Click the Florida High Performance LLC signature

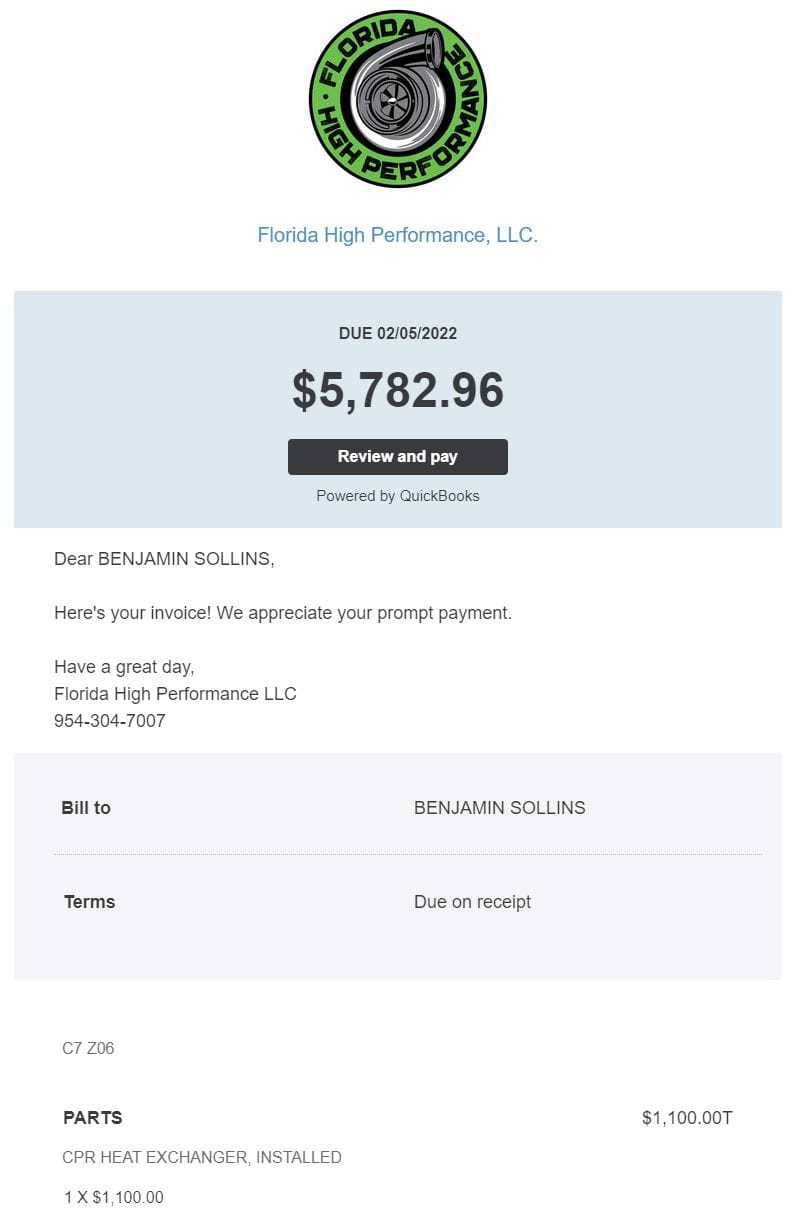[x=175, y=694]
